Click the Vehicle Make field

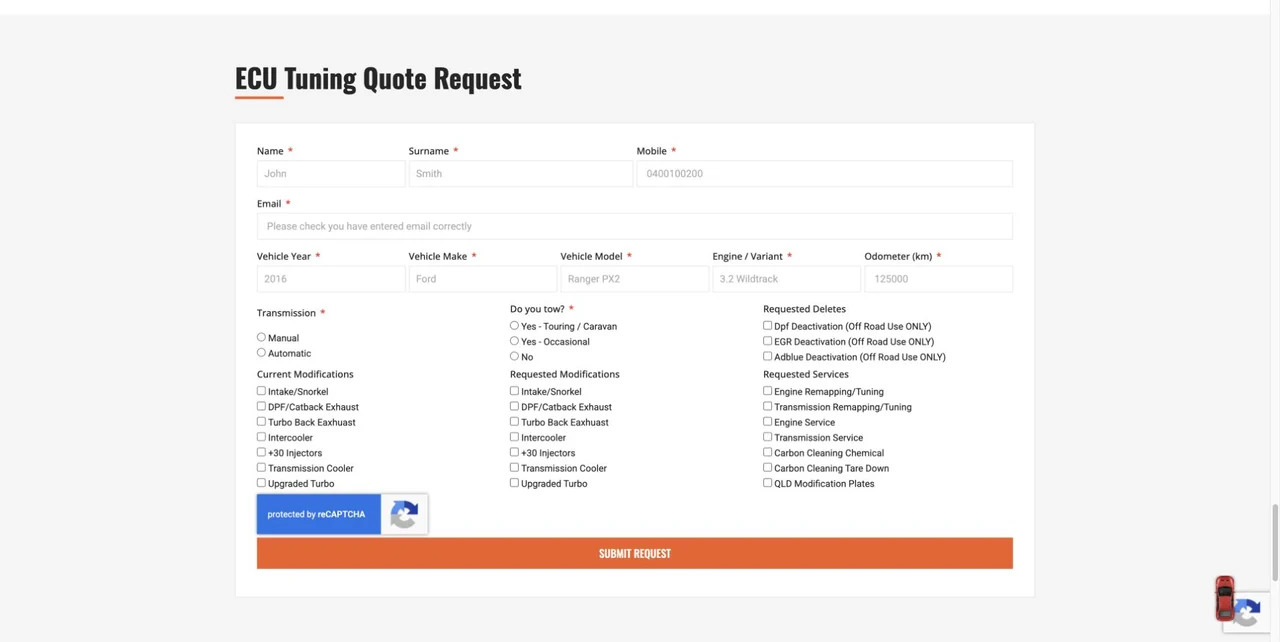pyautogui.click(x=483, y=279)
